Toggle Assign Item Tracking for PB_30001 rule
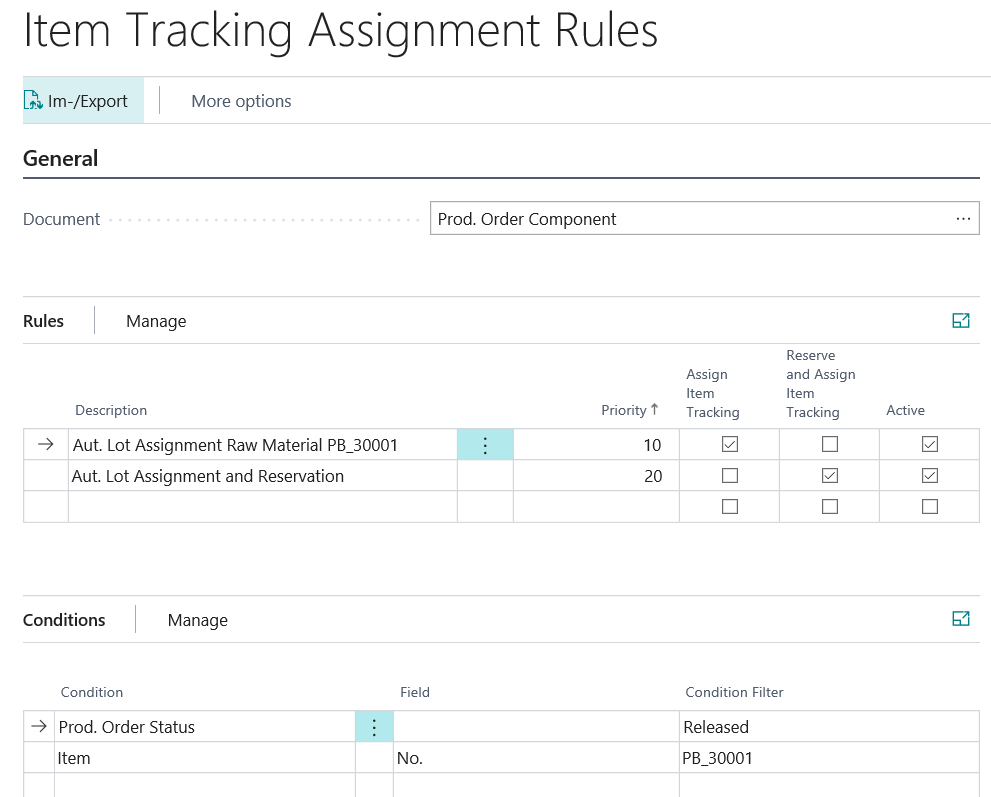The width and height of the screenshot is (991, 797). pos(730,444)
